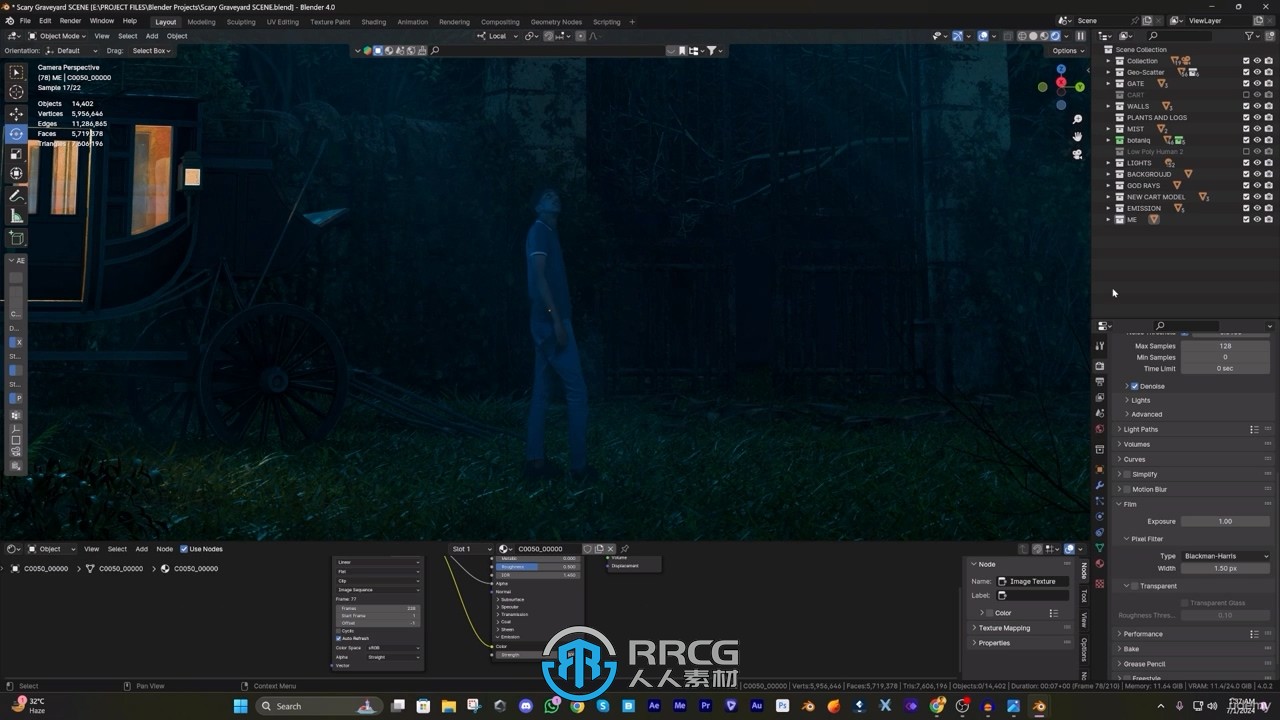This screenshot has height=720, width=1280.
Task: Open the Texture properties tab
Action: point(1100,584)
